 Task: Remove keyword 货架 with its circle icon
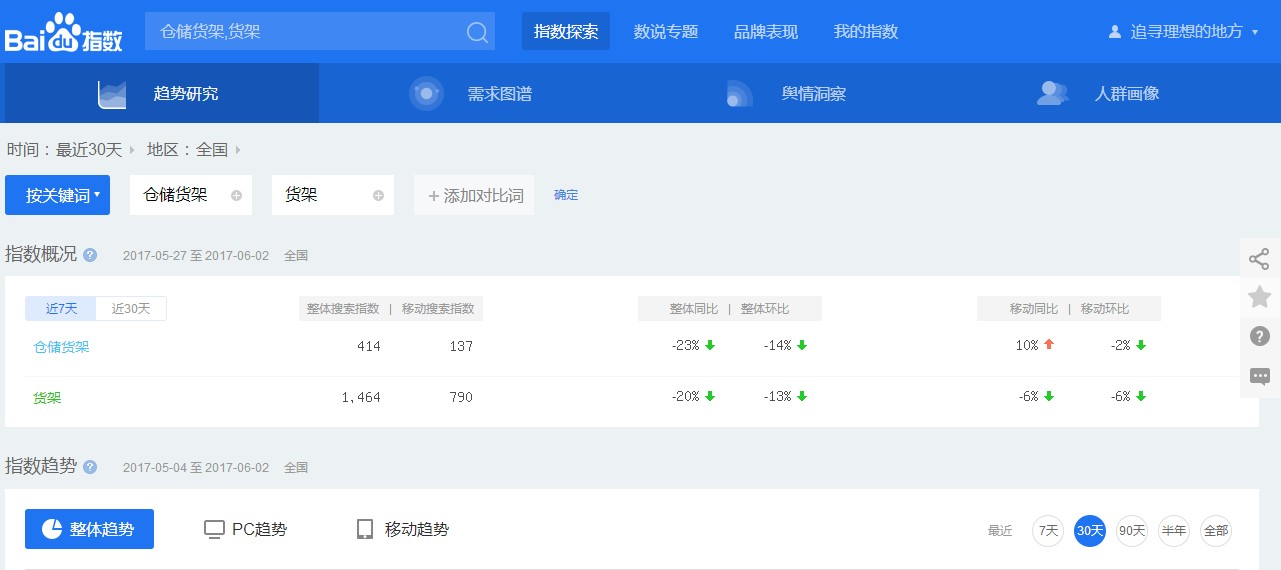tap(378, 196)
